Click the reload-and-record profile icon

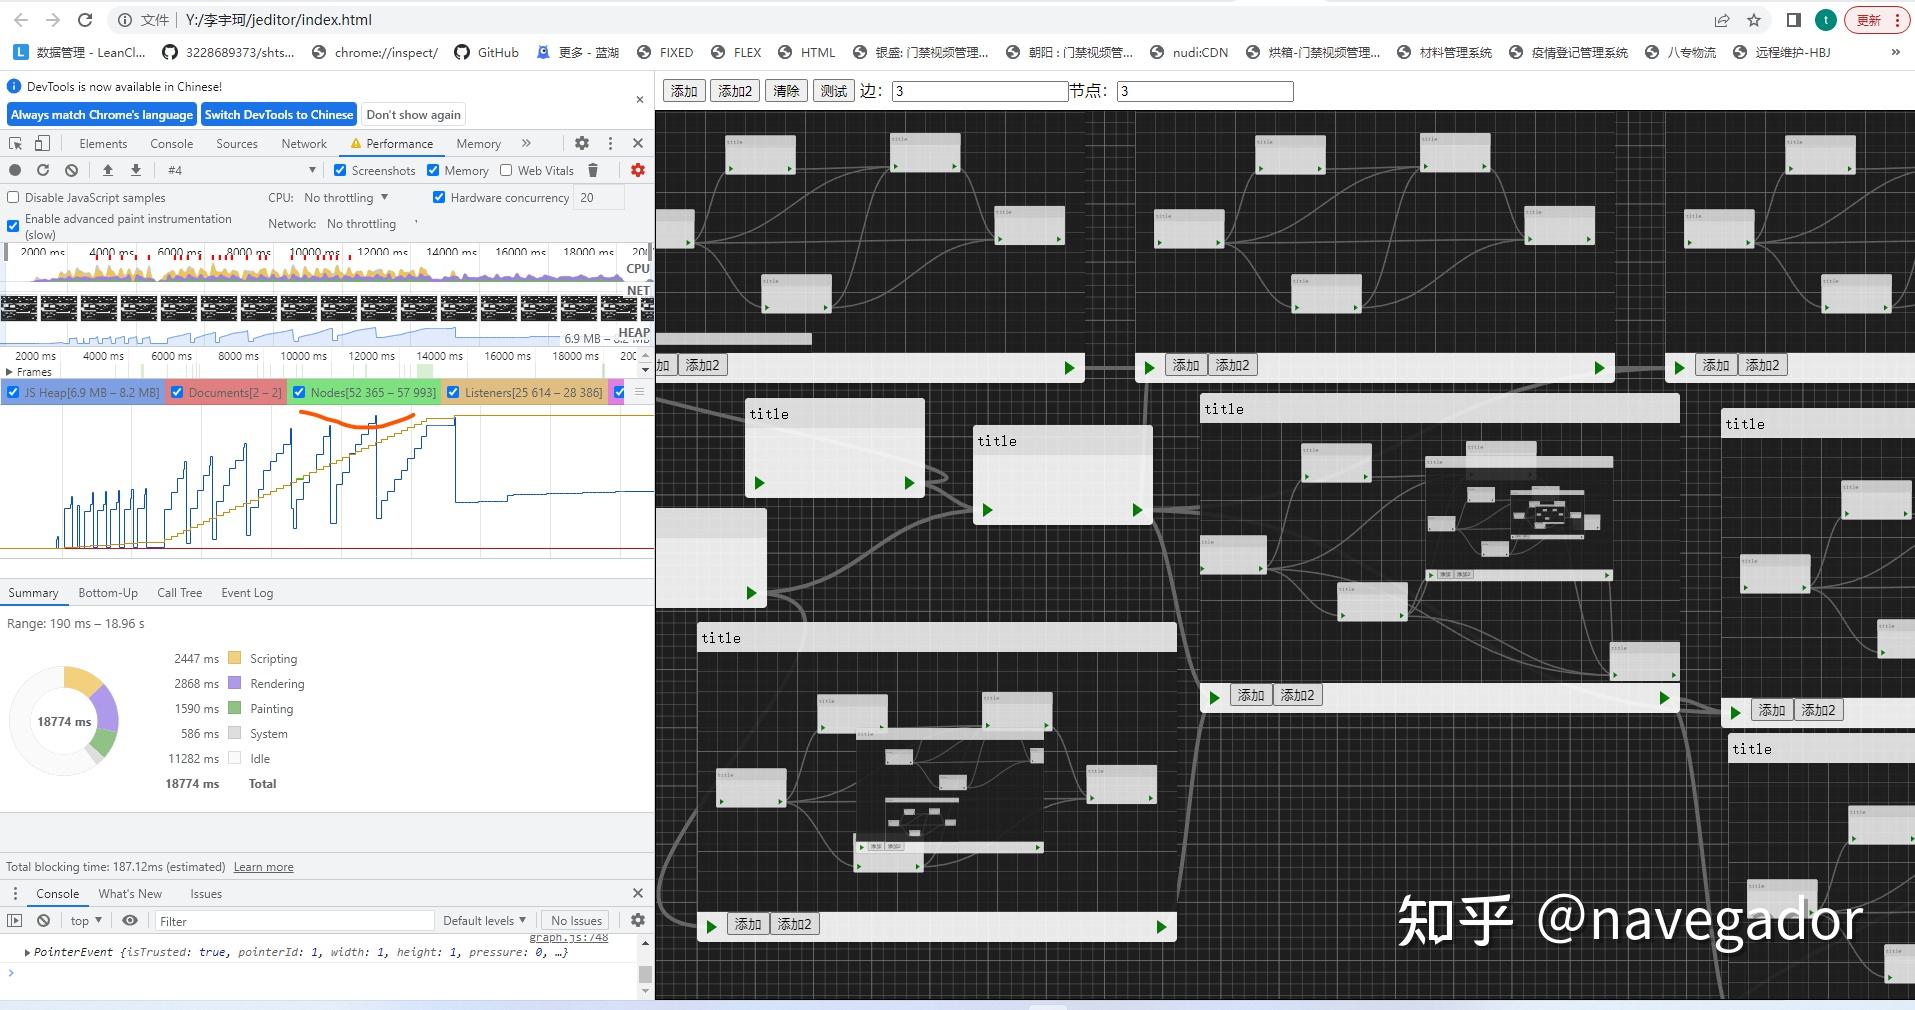click(x=43, y=170)
